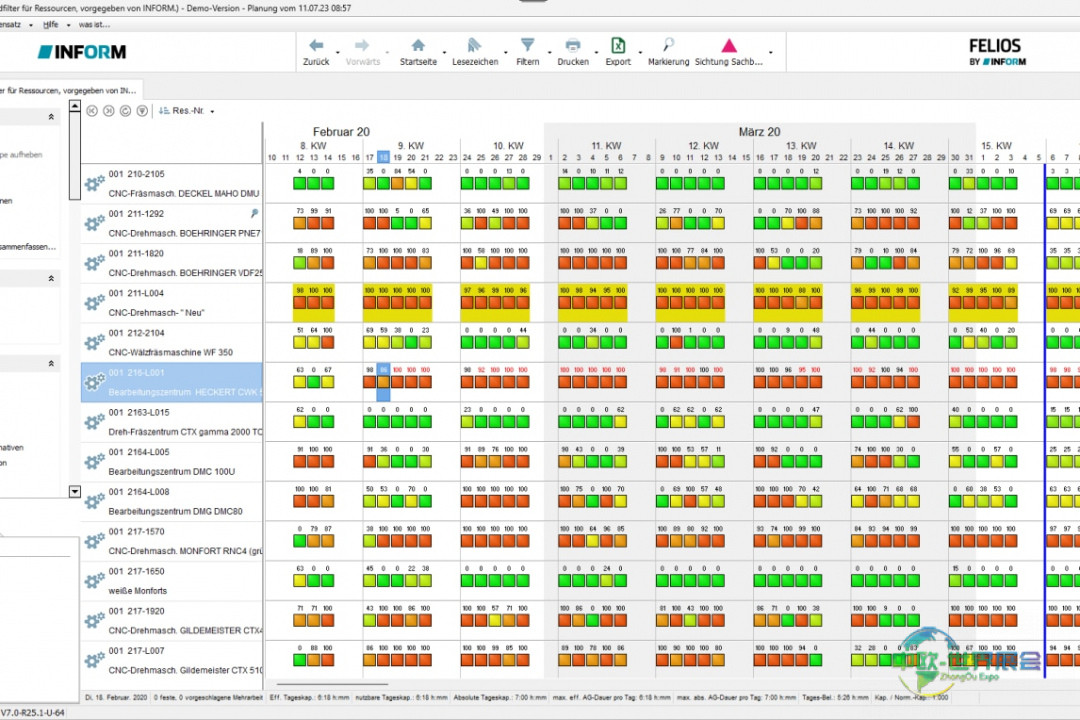Select the Markierung magnifier tool
This screenshot has height=720, width=1080.
[668, 45]
